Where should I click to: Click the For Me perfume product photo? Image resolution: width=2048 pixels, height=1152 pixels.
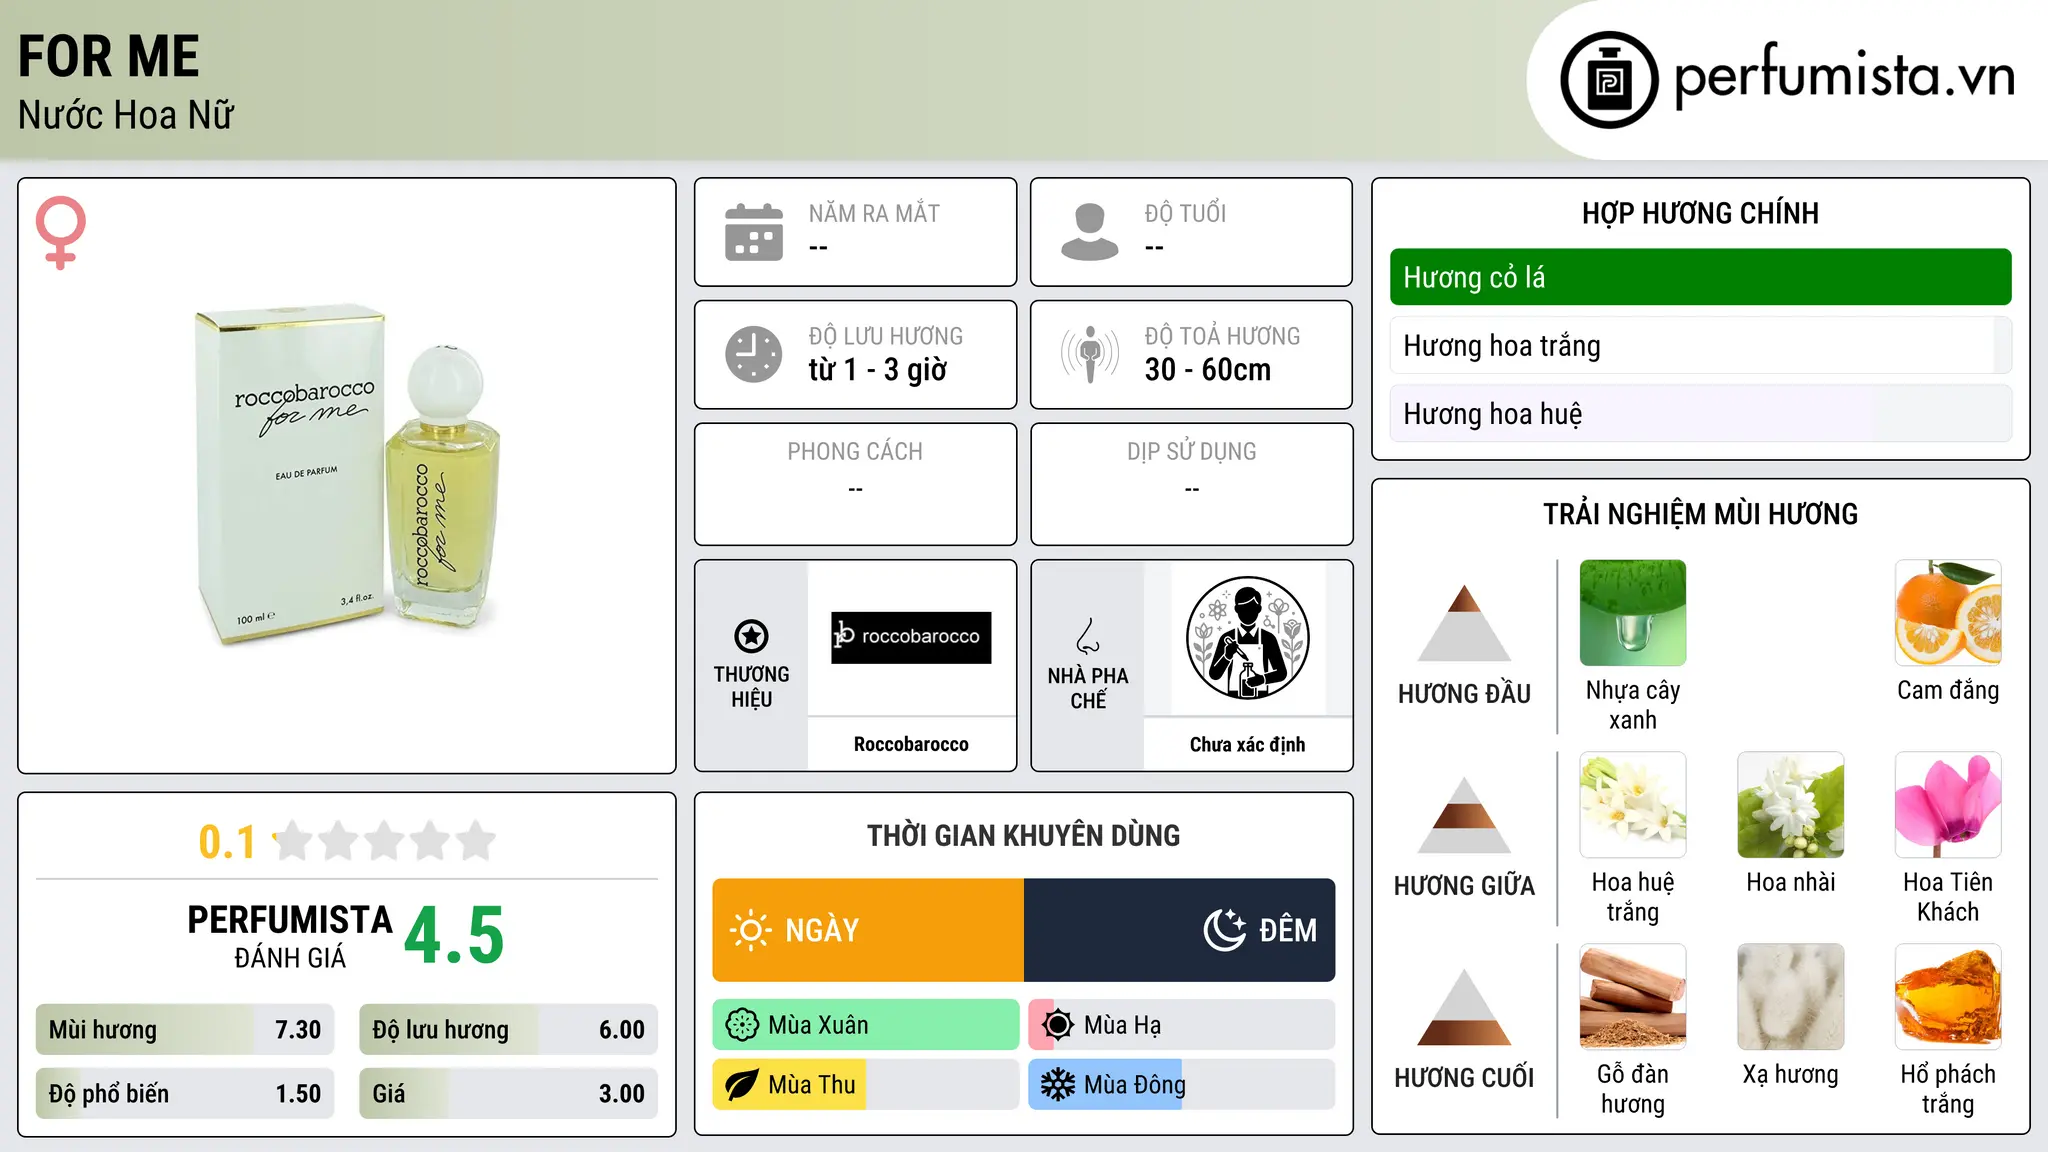[x=347, y=474]
